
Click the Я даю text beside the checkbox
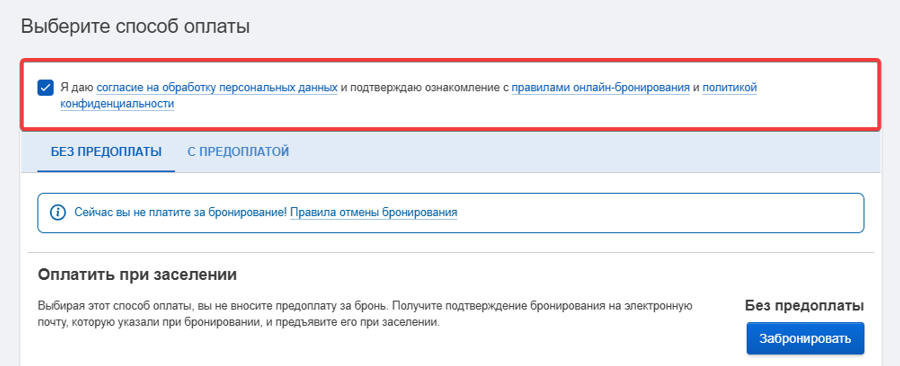[x=76, y=88]
